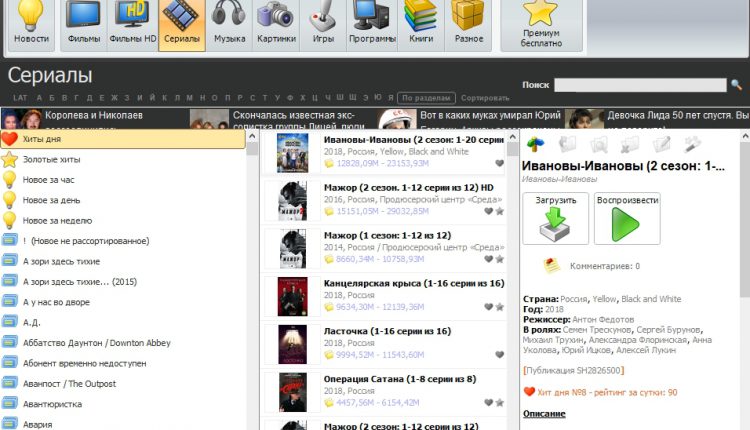Click the up arrow of the results list scrollbar
The image size is (750, 430).
(512, 136)
